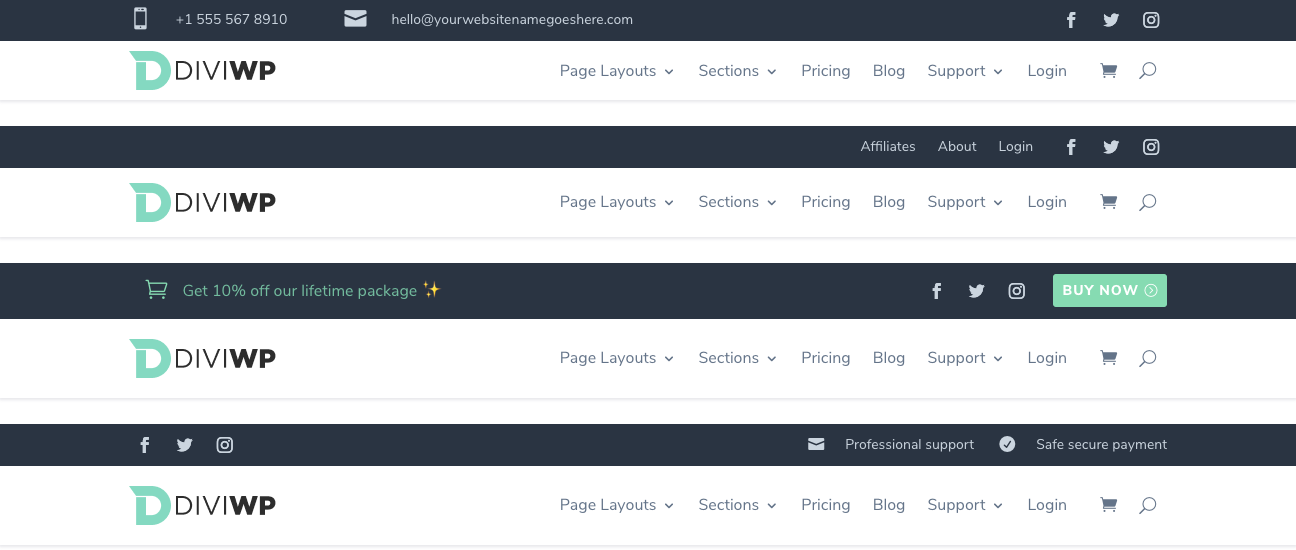Open Instagram icon in fourth top bar
Viewport: 1296px width, 550px height.
(225, 445)
